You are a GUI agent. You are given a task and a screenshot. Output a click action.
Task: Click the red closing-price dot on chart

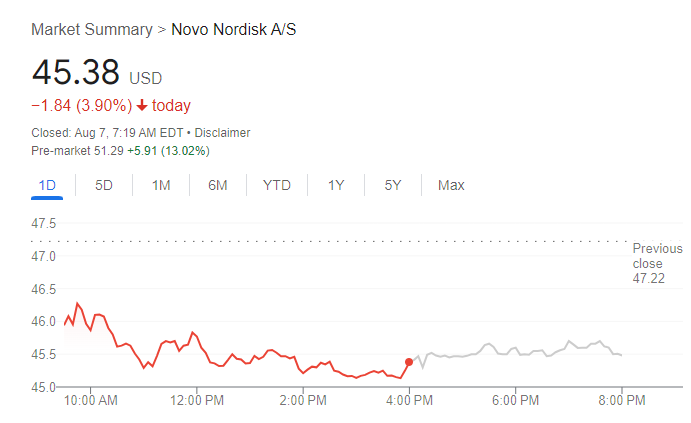409,362
